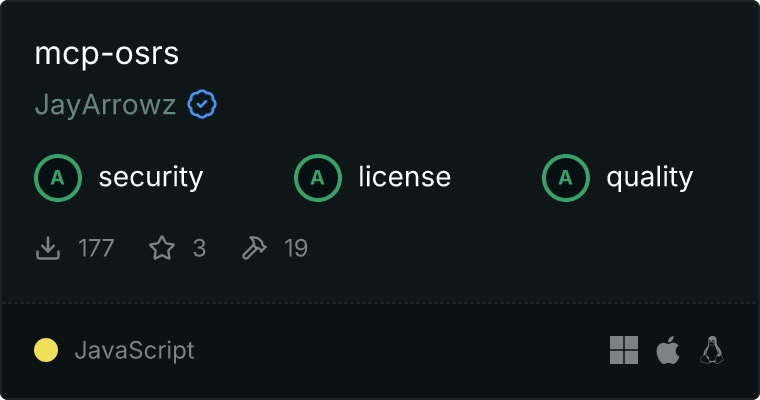This screenshot has height=400, width=760.
Task: Click the security label text
Action: (x=151, y=177)
